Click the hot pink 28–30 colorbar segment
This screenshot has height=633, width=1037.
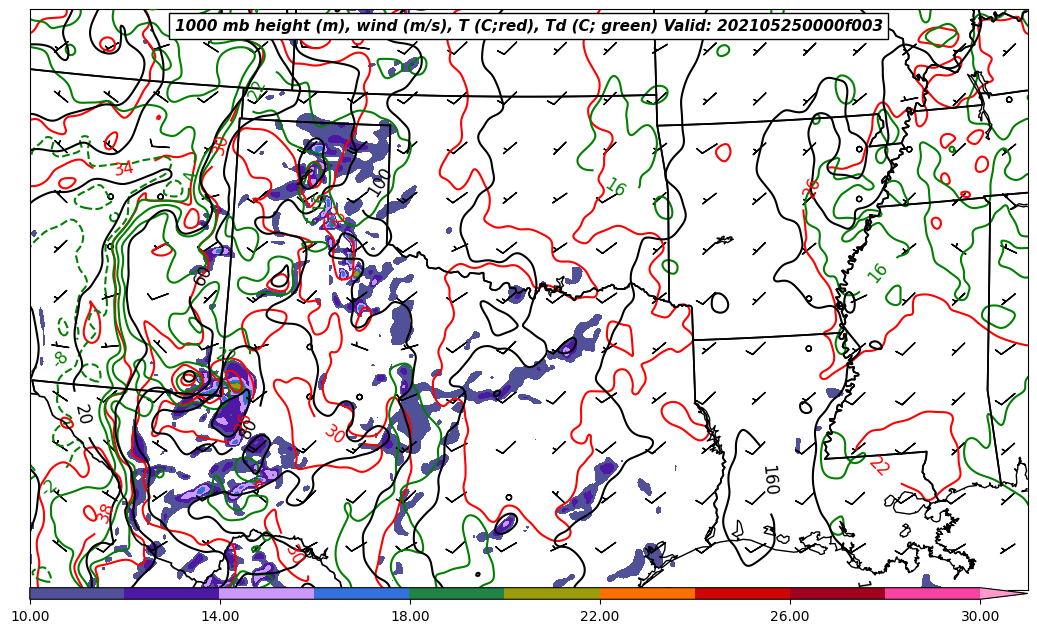pyautogui.click(x=932, y=593)
